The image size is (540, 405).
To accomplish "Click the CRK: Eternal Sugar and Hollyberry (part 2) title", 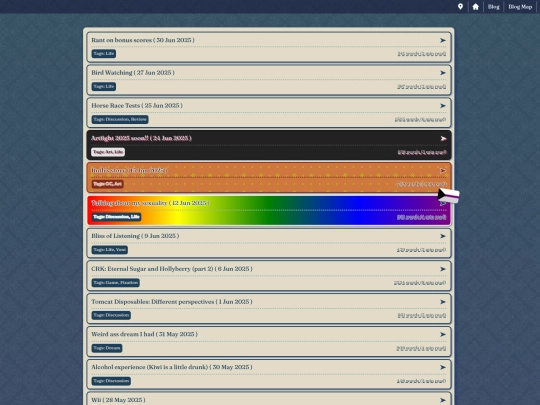I will point(172,269).
